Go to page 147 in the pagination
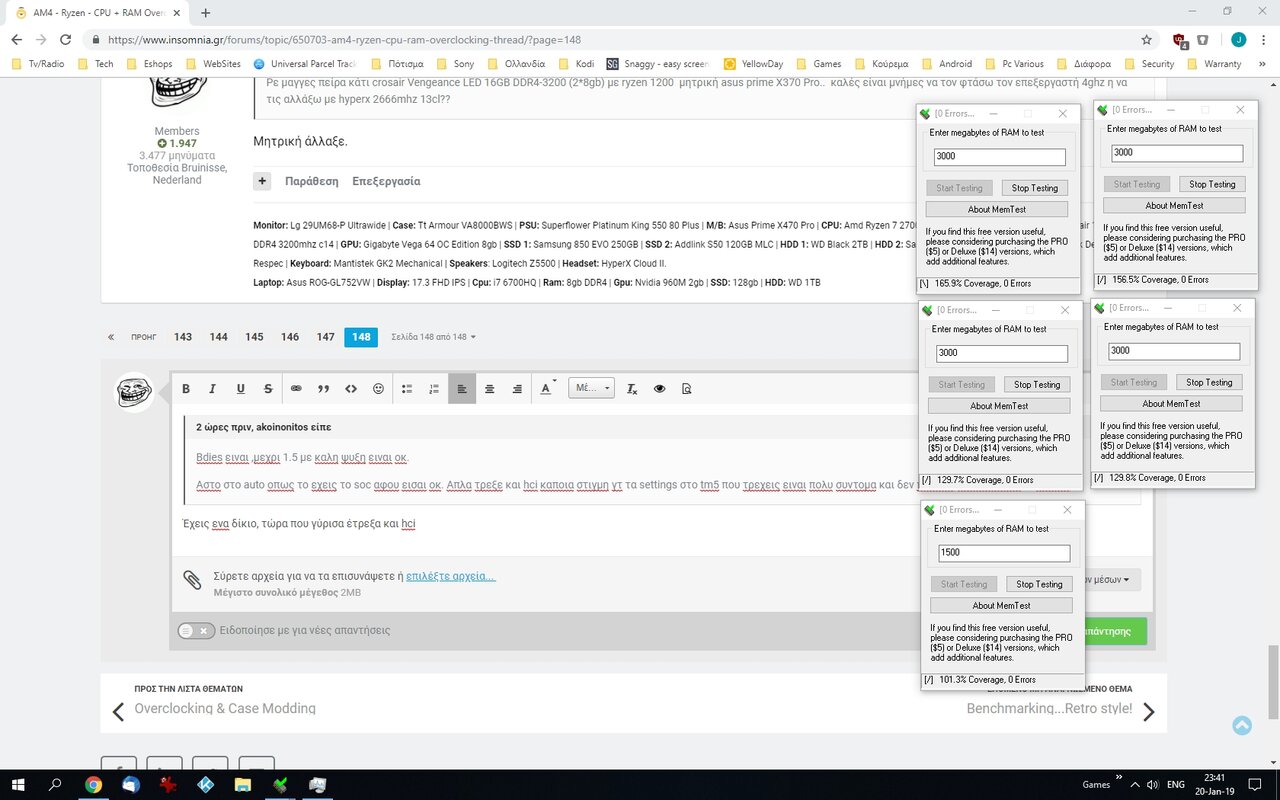The width and height of the screenshot is (1280, 800). click(326, 337)
